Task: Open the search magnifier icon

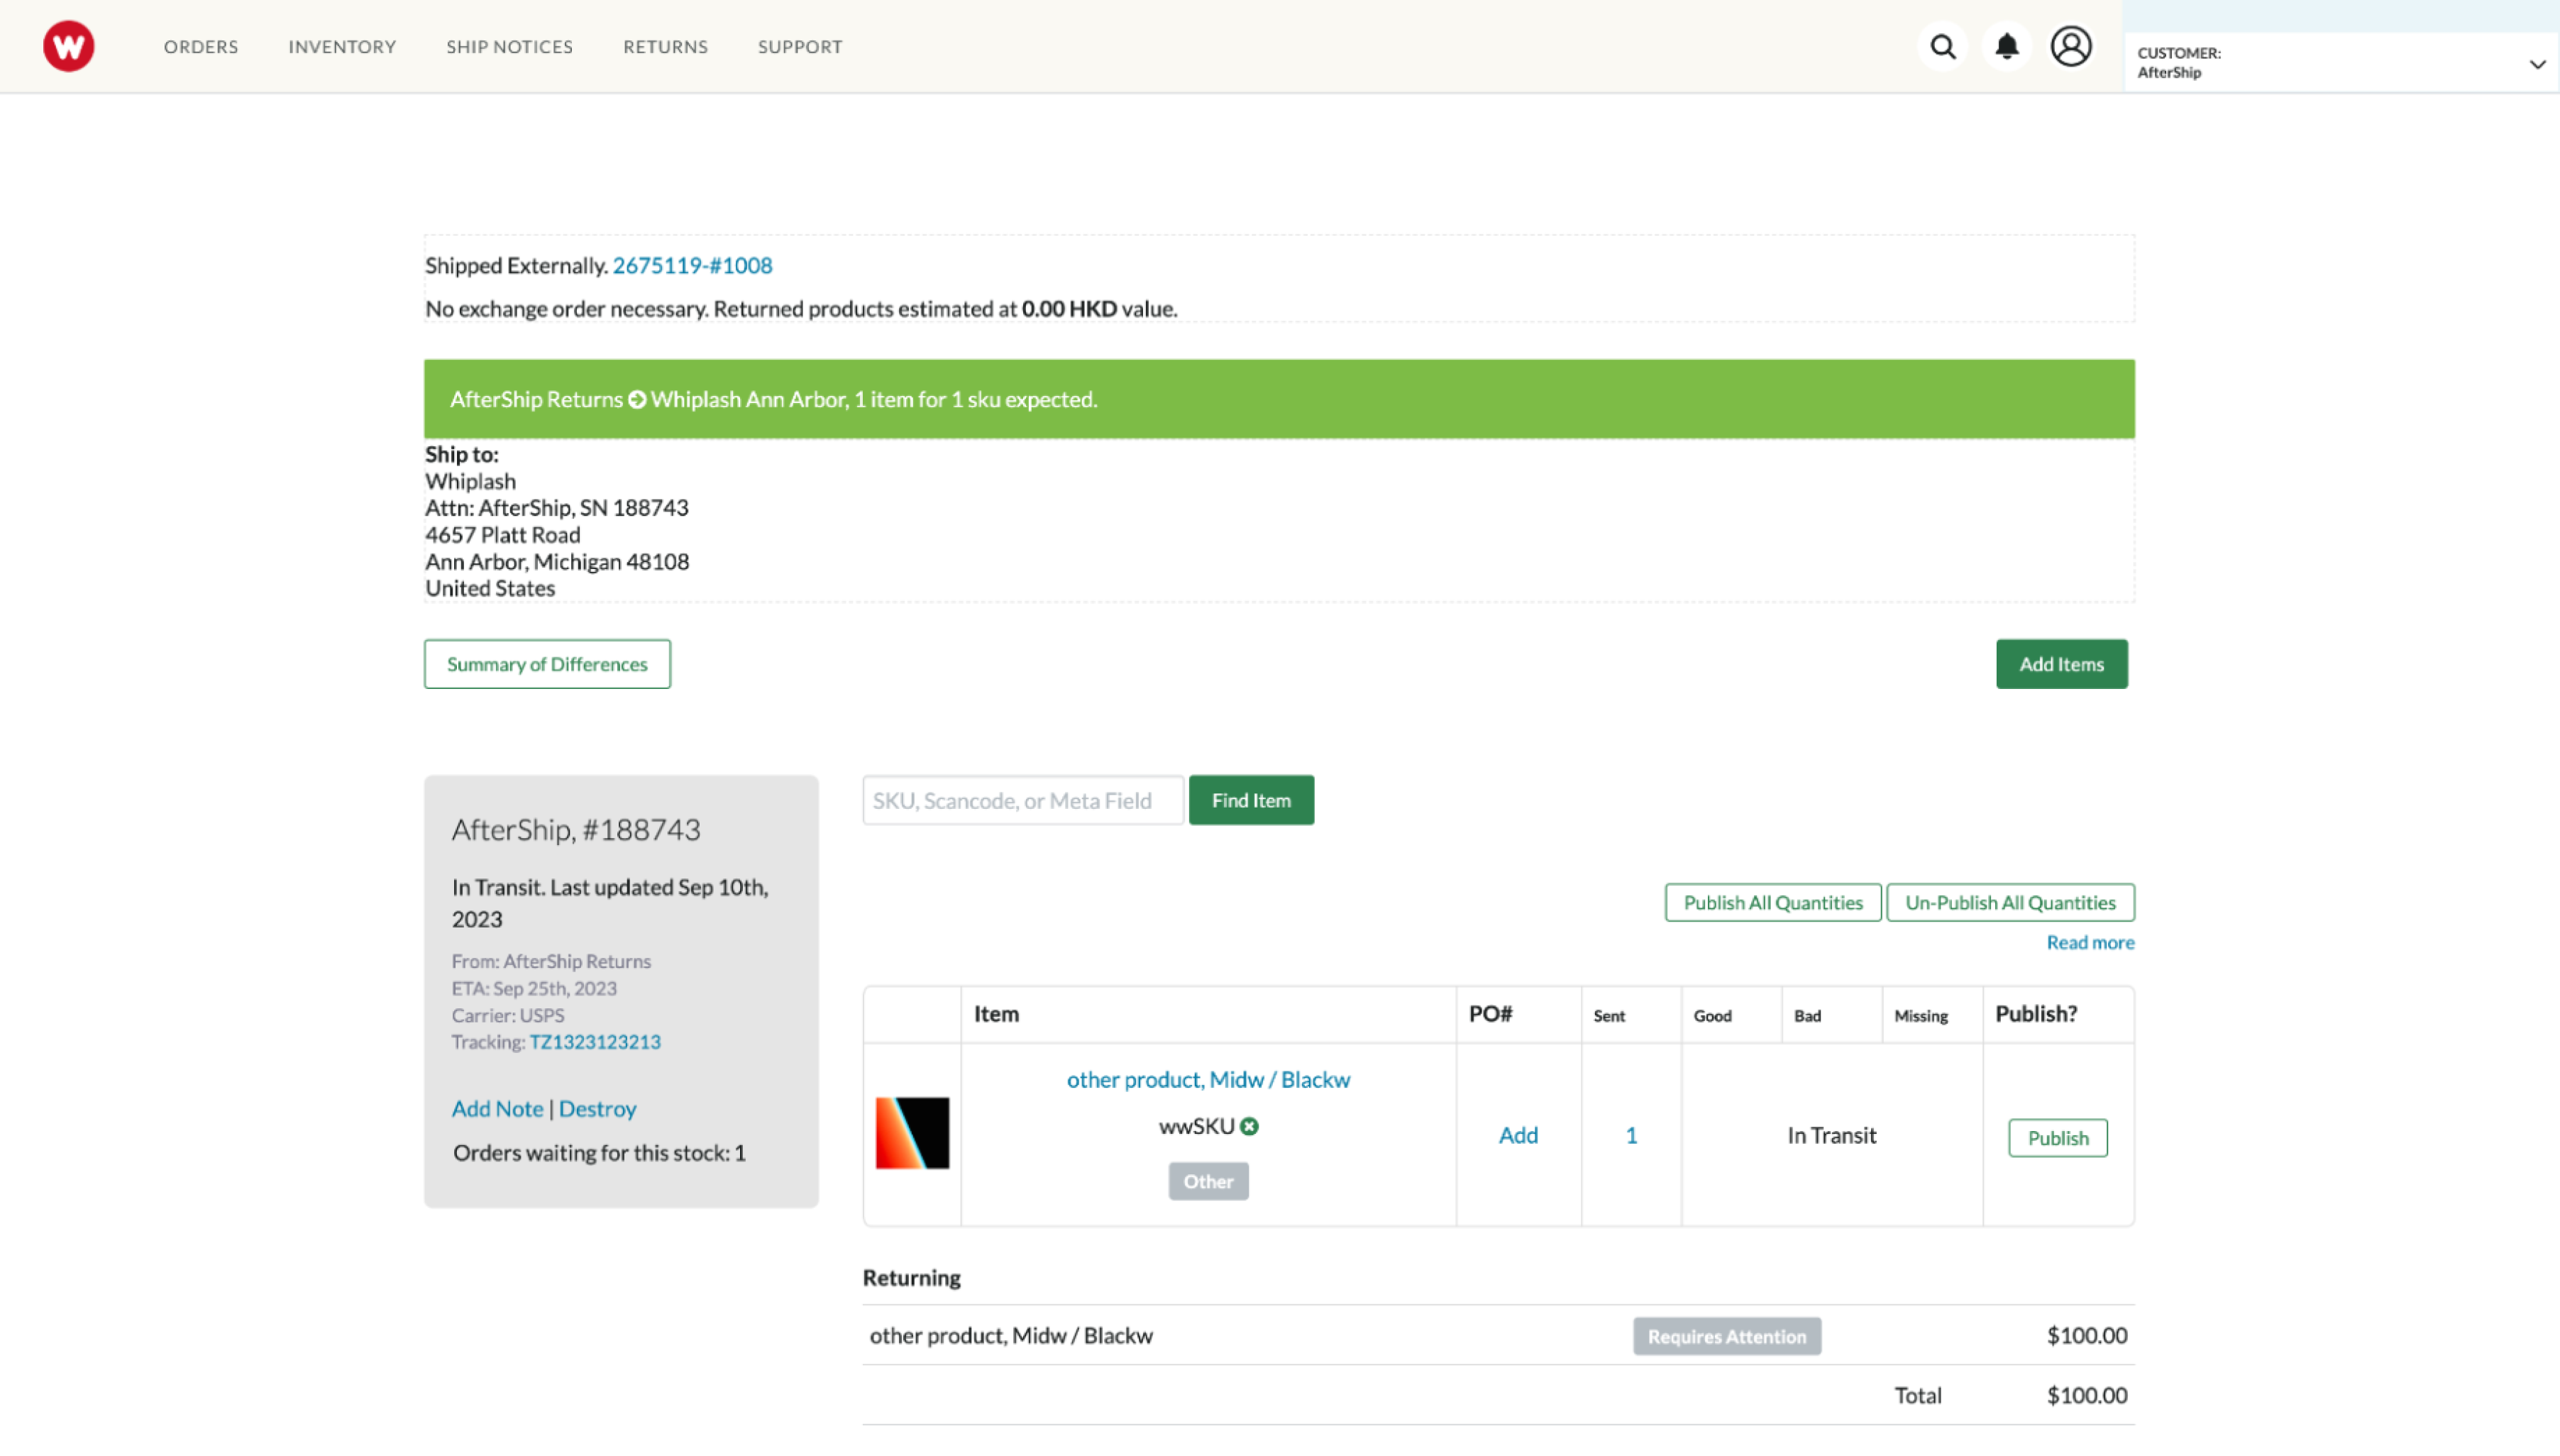Action: [x=1942, y=46]
